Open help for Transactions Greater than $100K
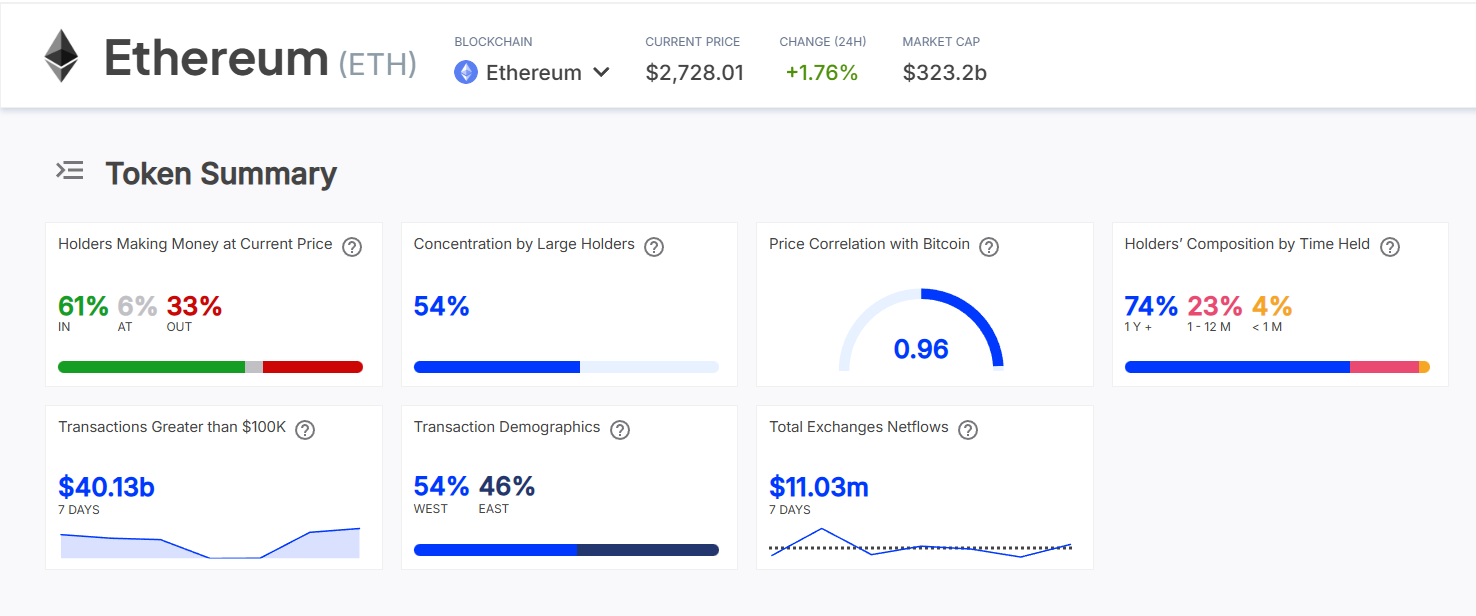Screen dimensions: 1476x616 tap(306, 430)
